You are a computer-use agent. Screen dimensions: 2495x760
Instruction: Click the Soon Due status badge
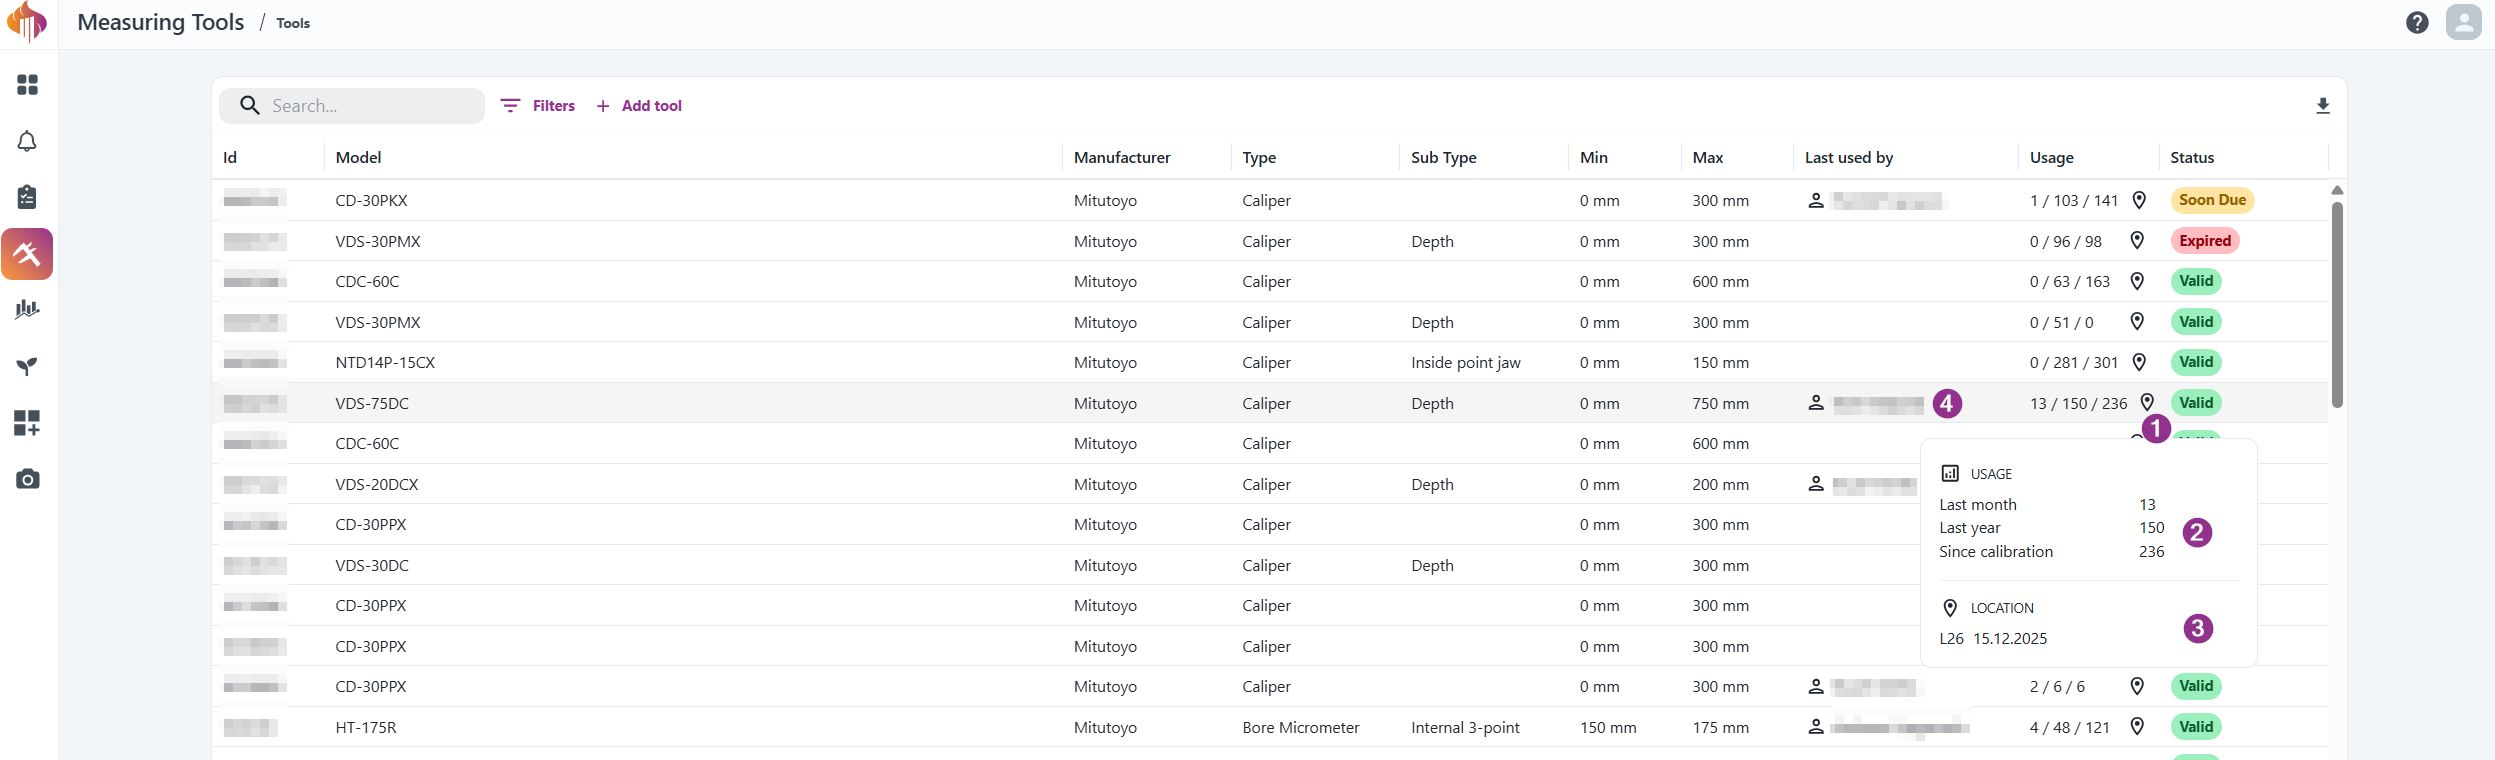(2212, 200)
